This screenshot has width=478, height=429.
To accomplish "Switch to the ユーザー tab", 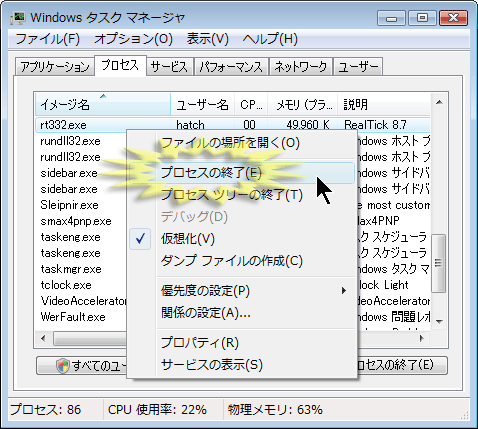I will tap(358, 67).
